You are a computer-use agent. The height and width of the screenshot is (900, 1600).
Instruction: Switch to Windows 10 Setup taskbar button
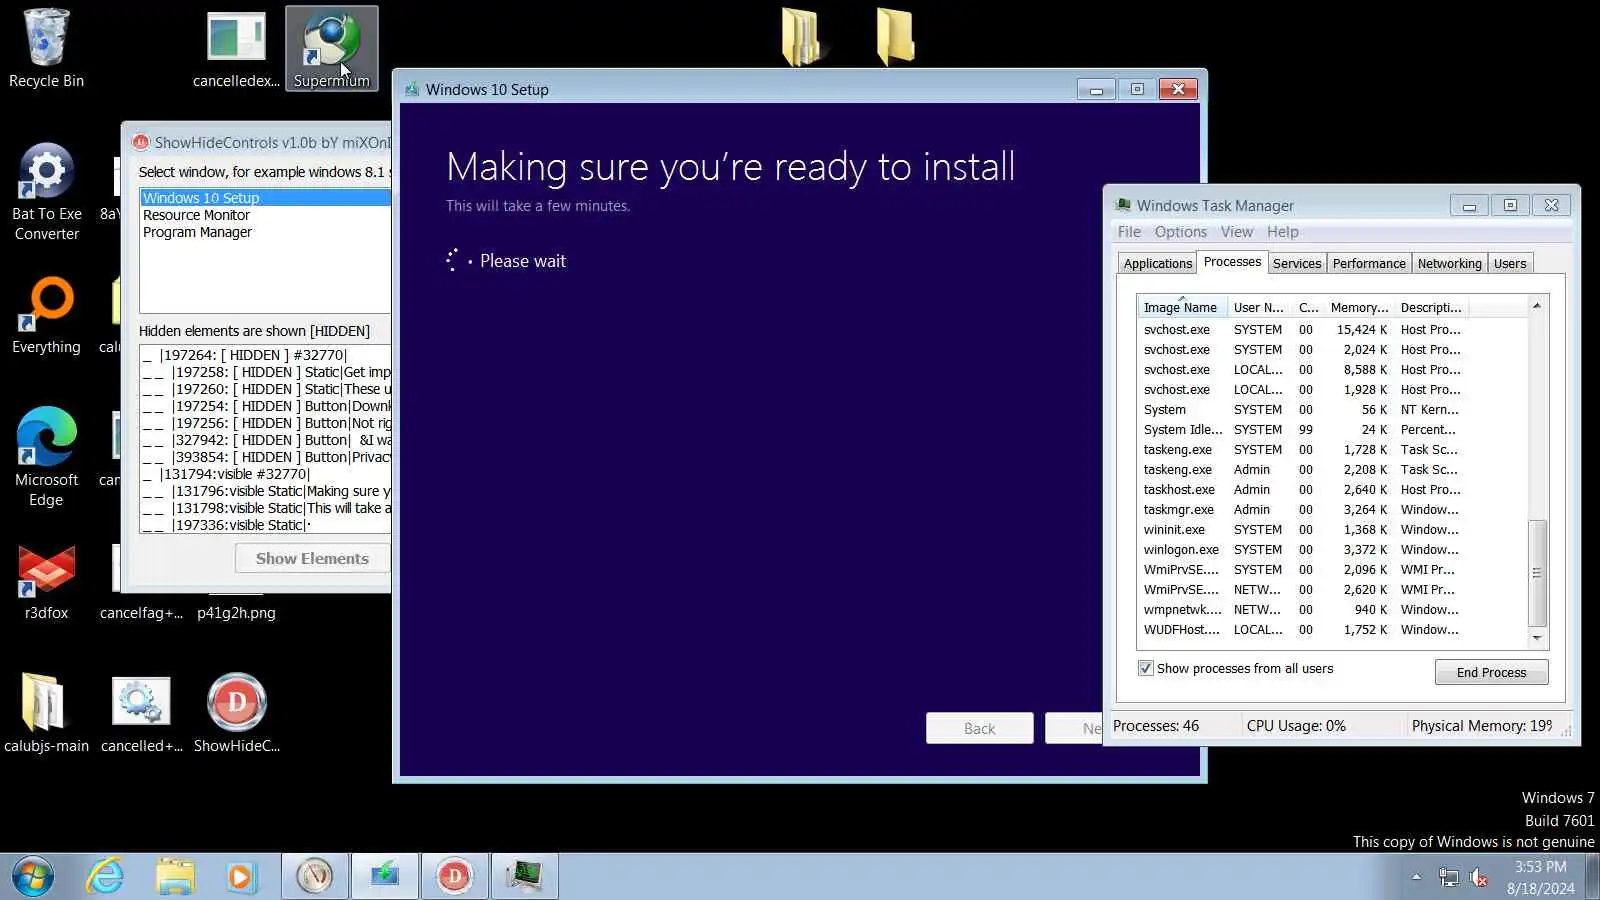pos(385,877)
